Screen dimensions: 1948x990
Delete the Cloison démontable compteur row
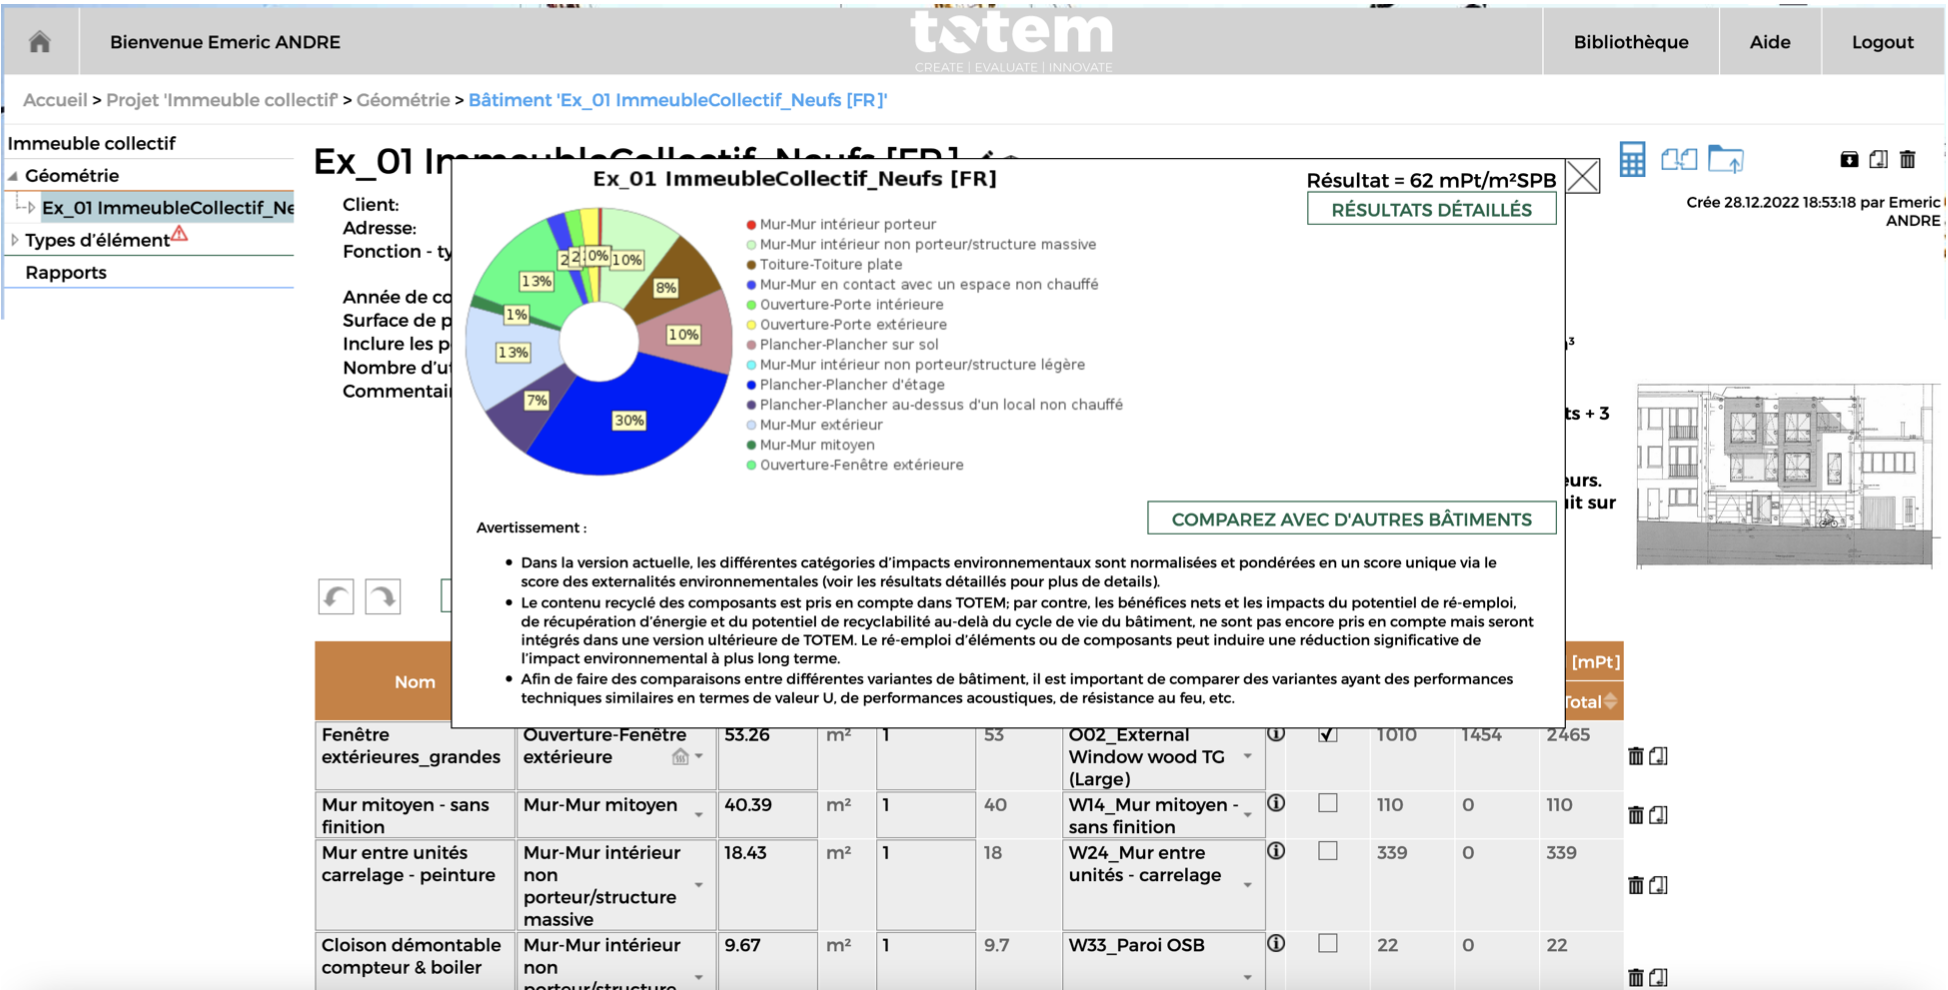pos(1636,977)
